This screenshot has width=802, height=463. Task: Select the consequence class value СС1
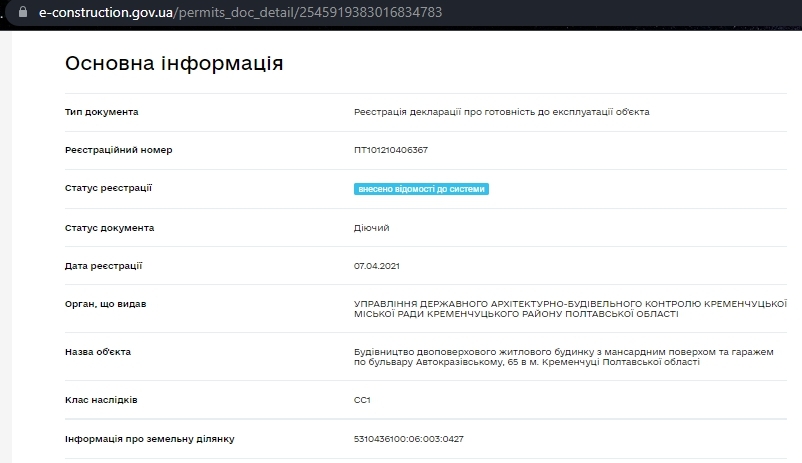[x=362, y=400]
